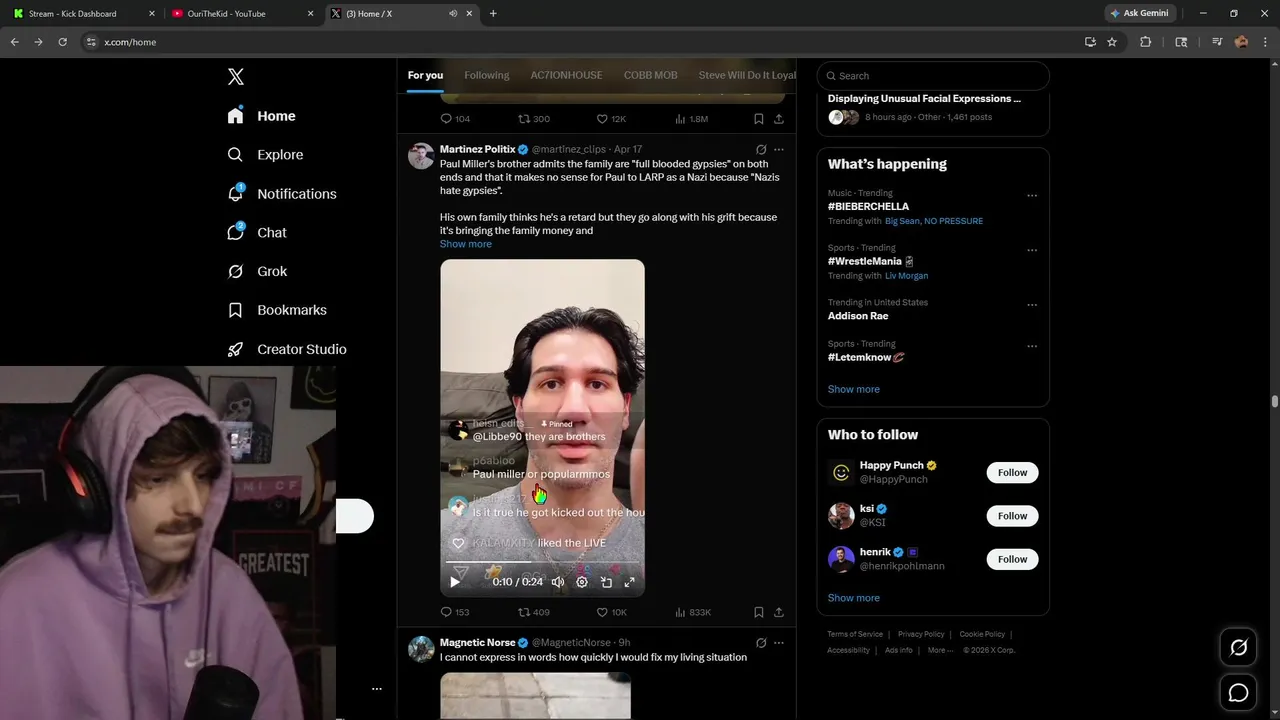Repost the Martinez Politix post
1280x720 pixels.
[x=534, y=612]
